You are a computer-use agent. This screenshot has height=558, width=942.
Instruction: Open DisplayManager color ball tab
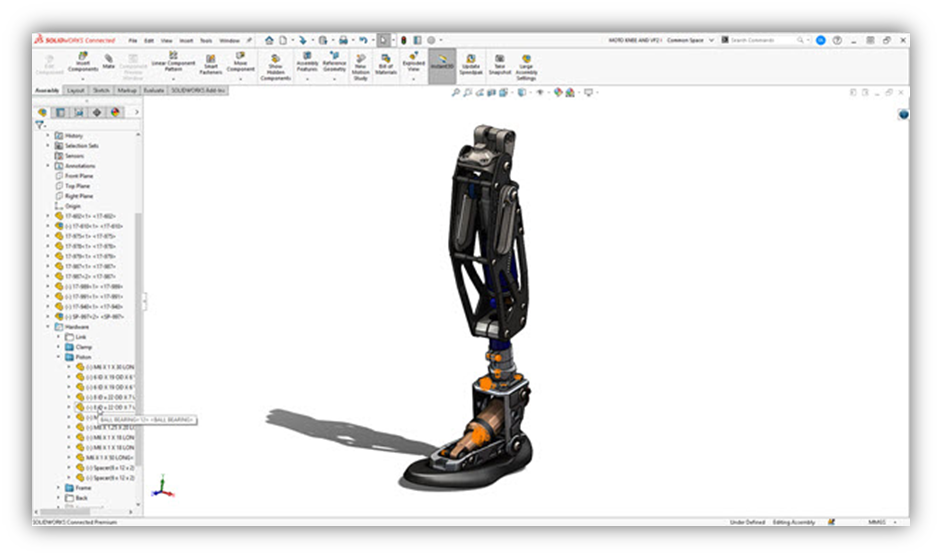coord(115,112)
